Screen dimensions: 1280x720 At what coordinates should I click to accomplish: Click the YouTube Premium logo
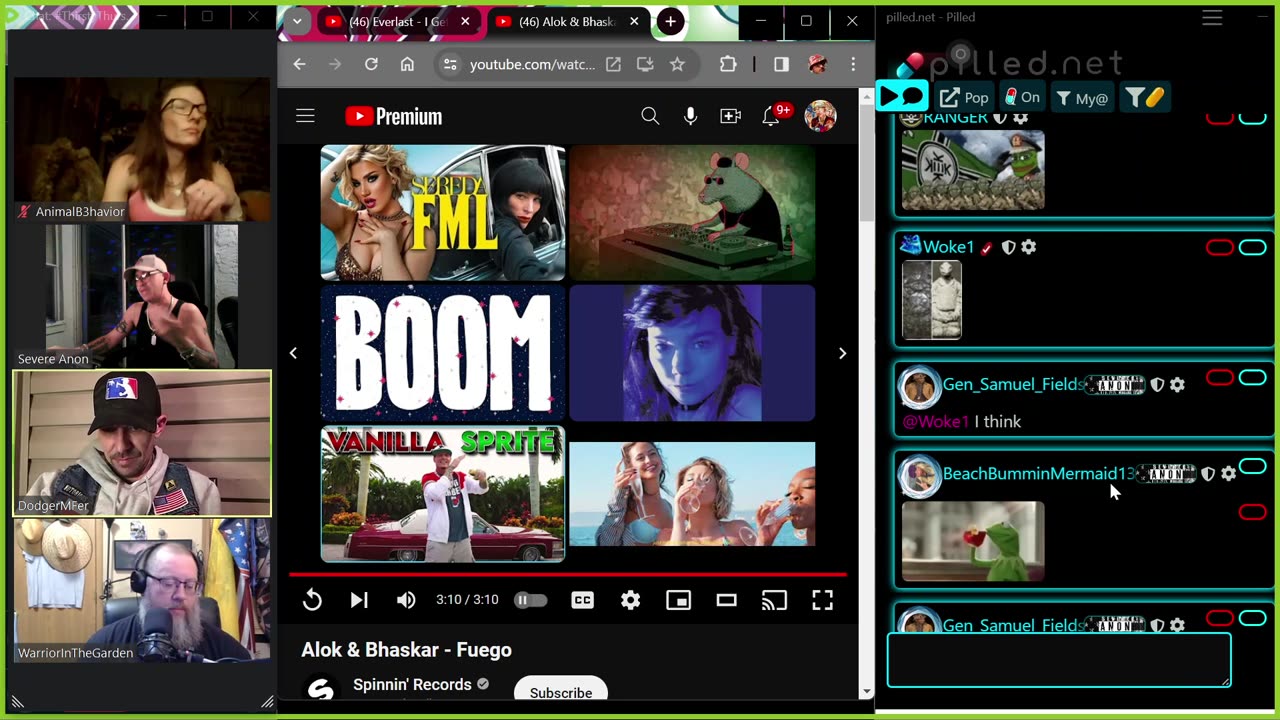[394, 117]
